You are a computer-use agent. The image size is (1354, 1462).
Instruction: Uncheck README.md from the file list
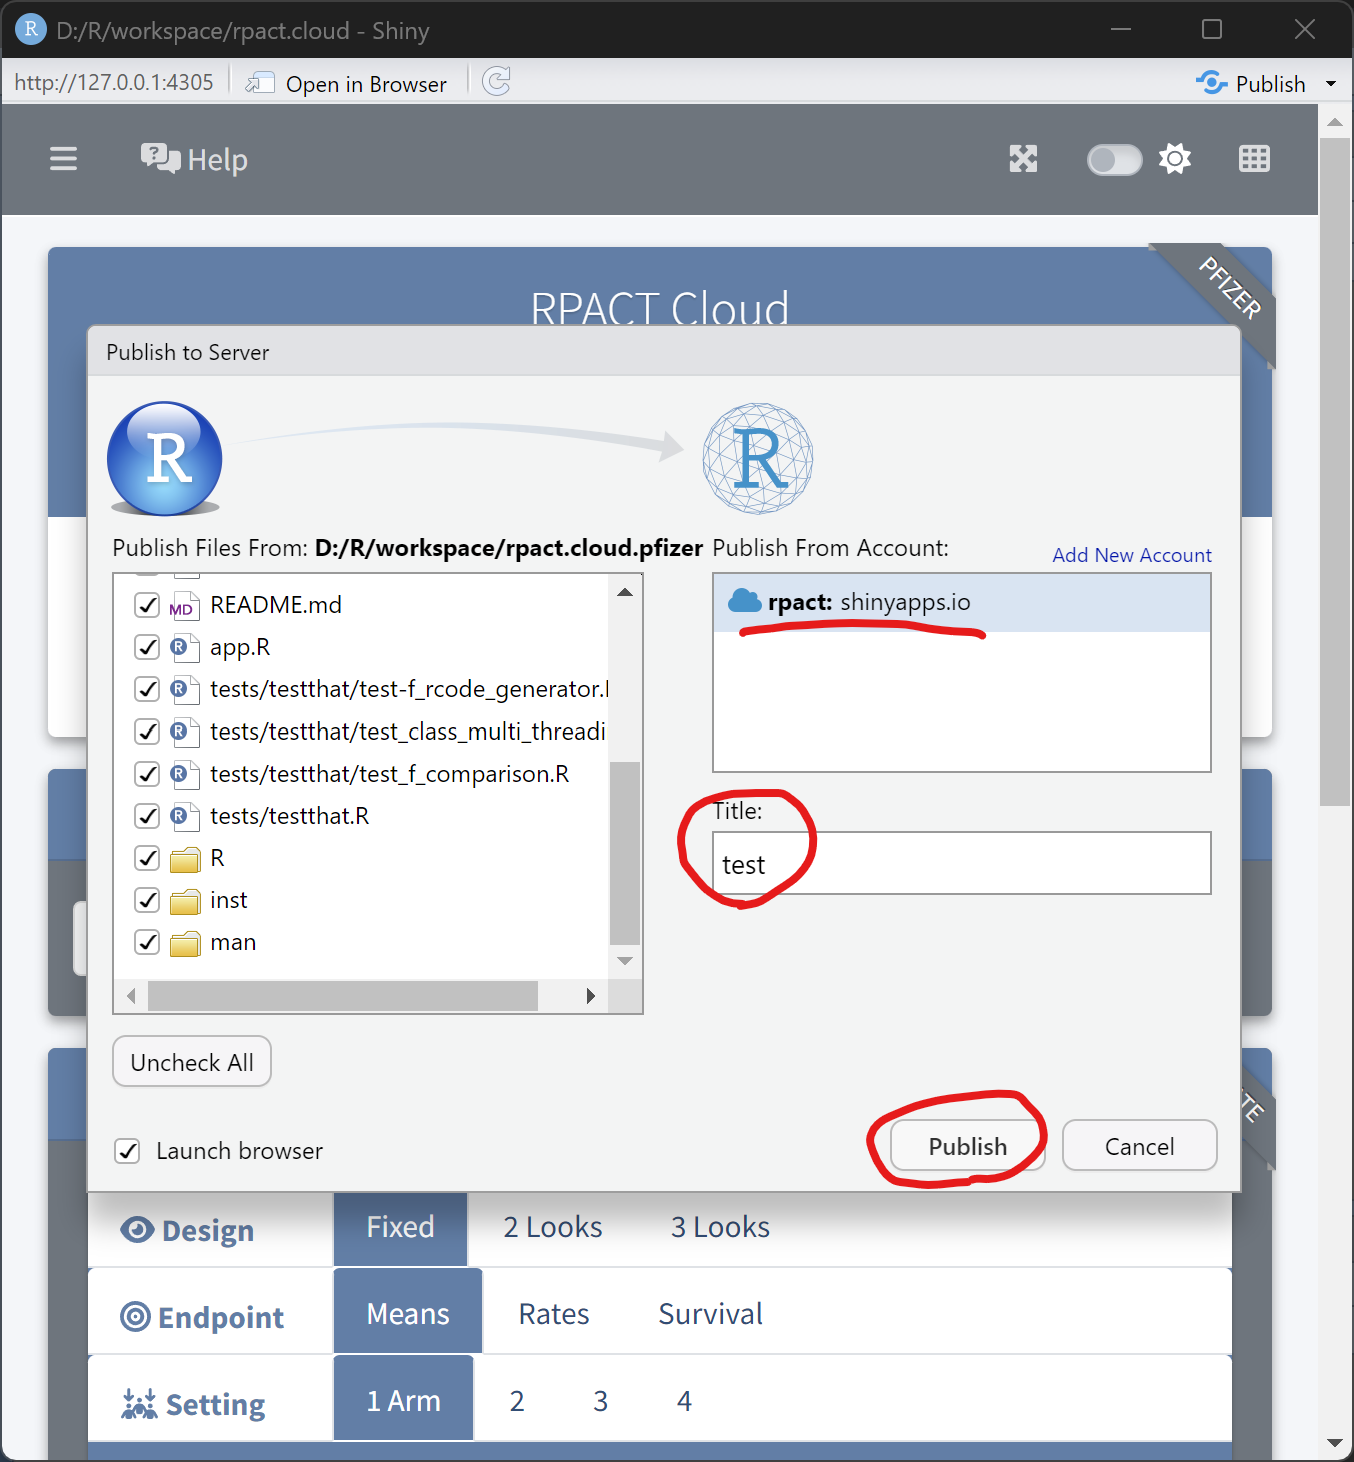pos(147,604)
